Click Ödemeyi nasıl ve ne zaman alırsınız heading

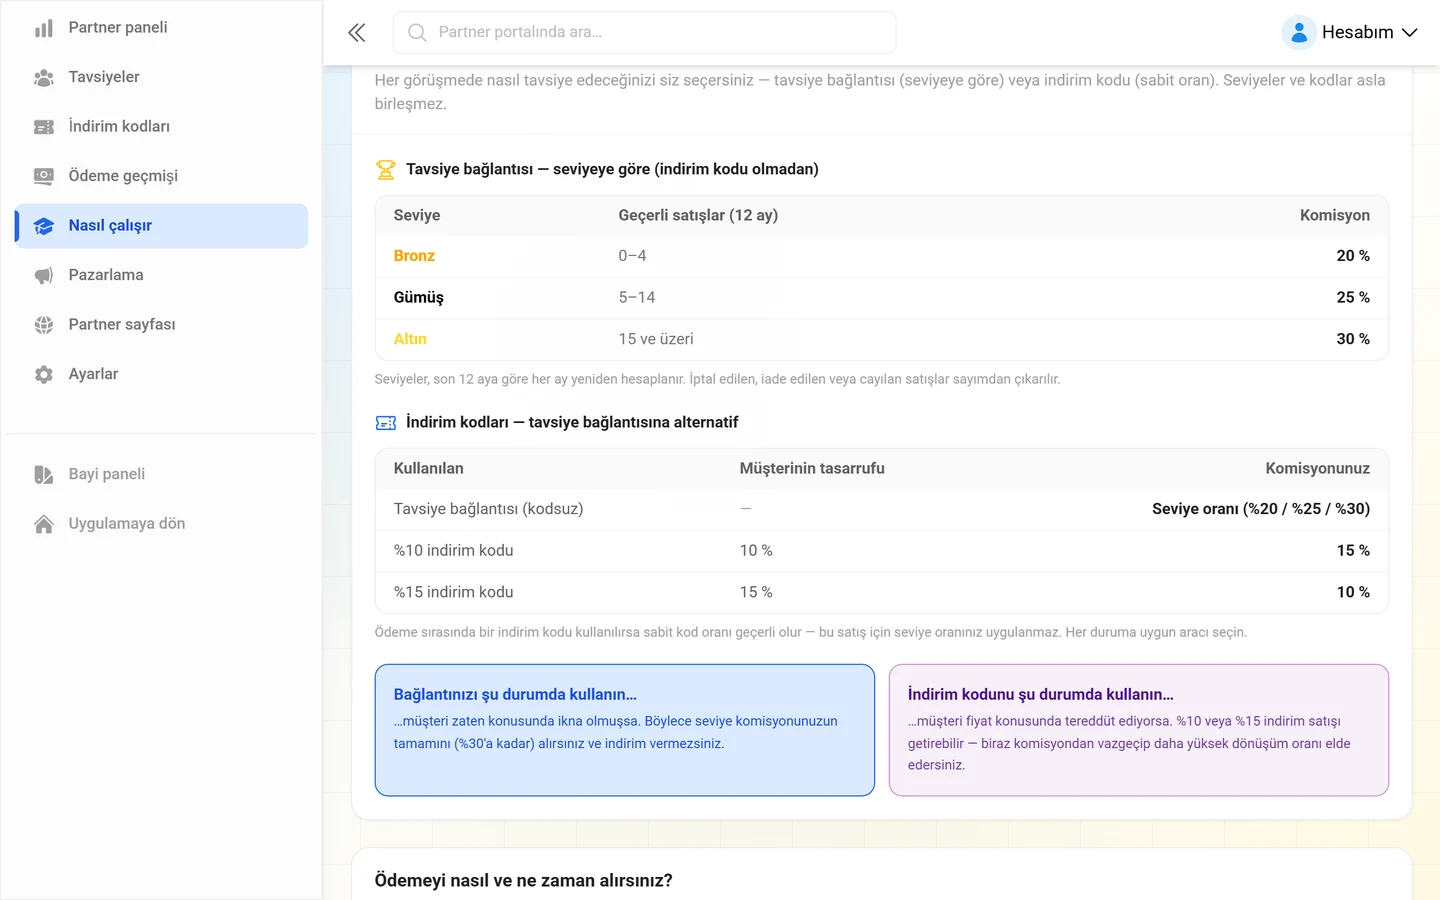click(523, 881)
